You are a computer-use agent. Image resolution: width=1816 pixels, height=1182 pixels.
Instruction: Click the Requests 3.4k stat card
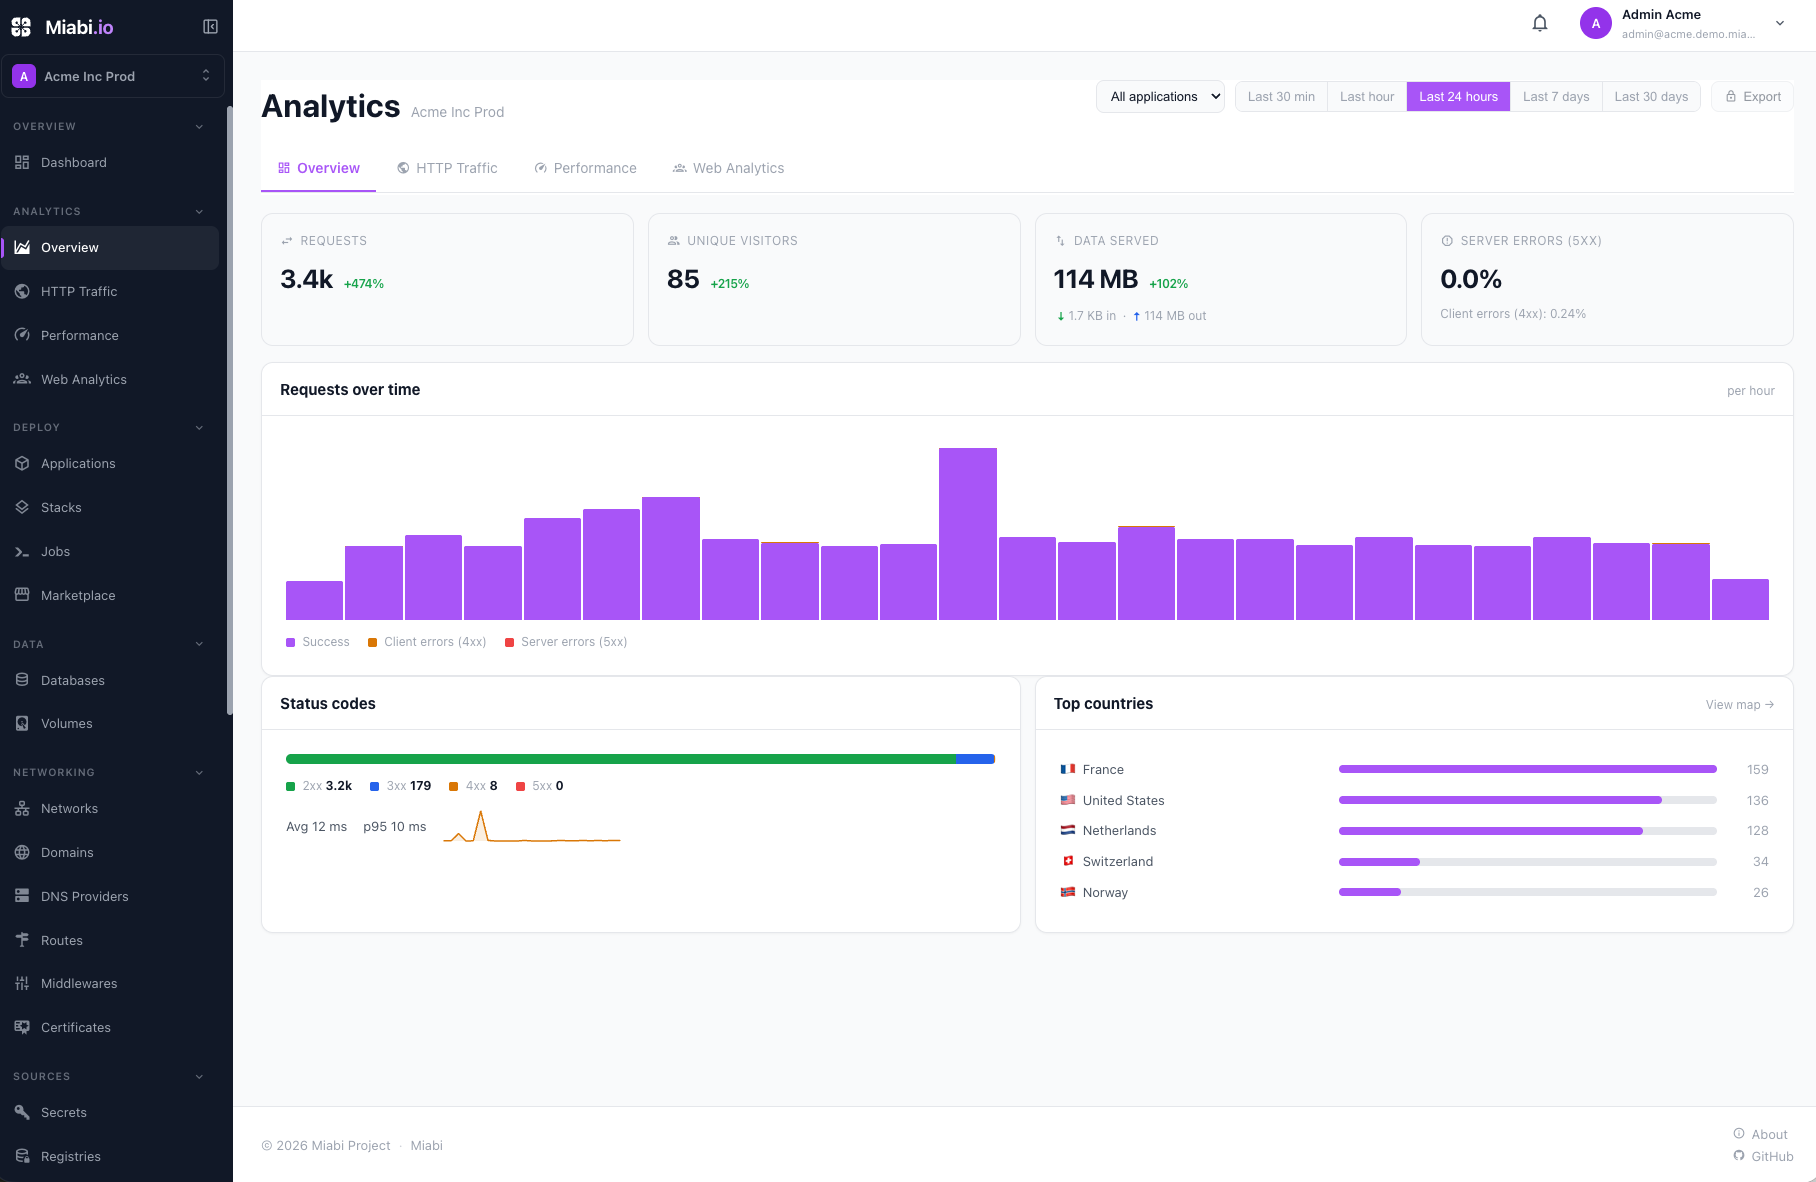tap(447, 279)
